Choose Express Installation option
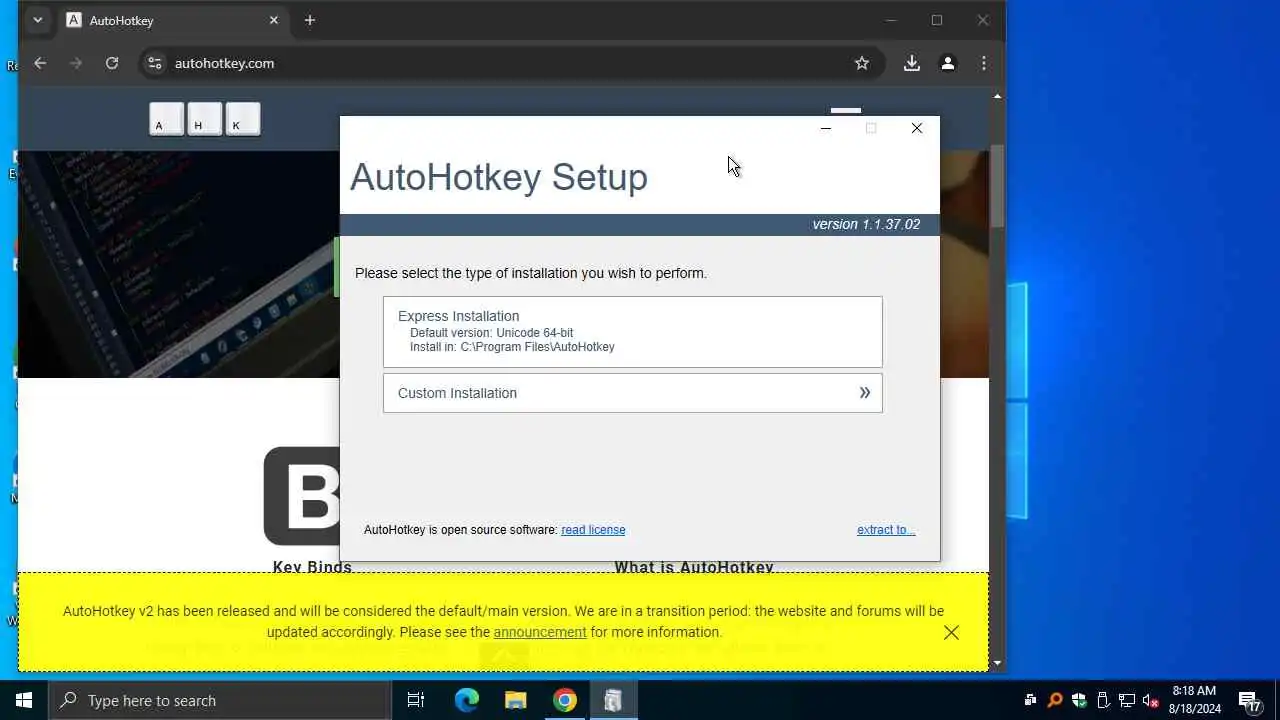 (632, 332)
